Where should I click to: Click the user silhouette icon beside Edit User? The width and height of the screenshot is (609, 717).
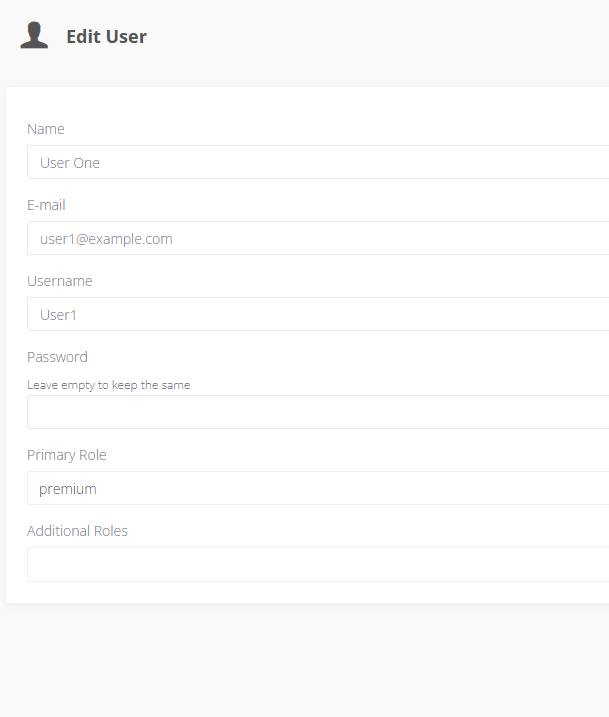34,35
